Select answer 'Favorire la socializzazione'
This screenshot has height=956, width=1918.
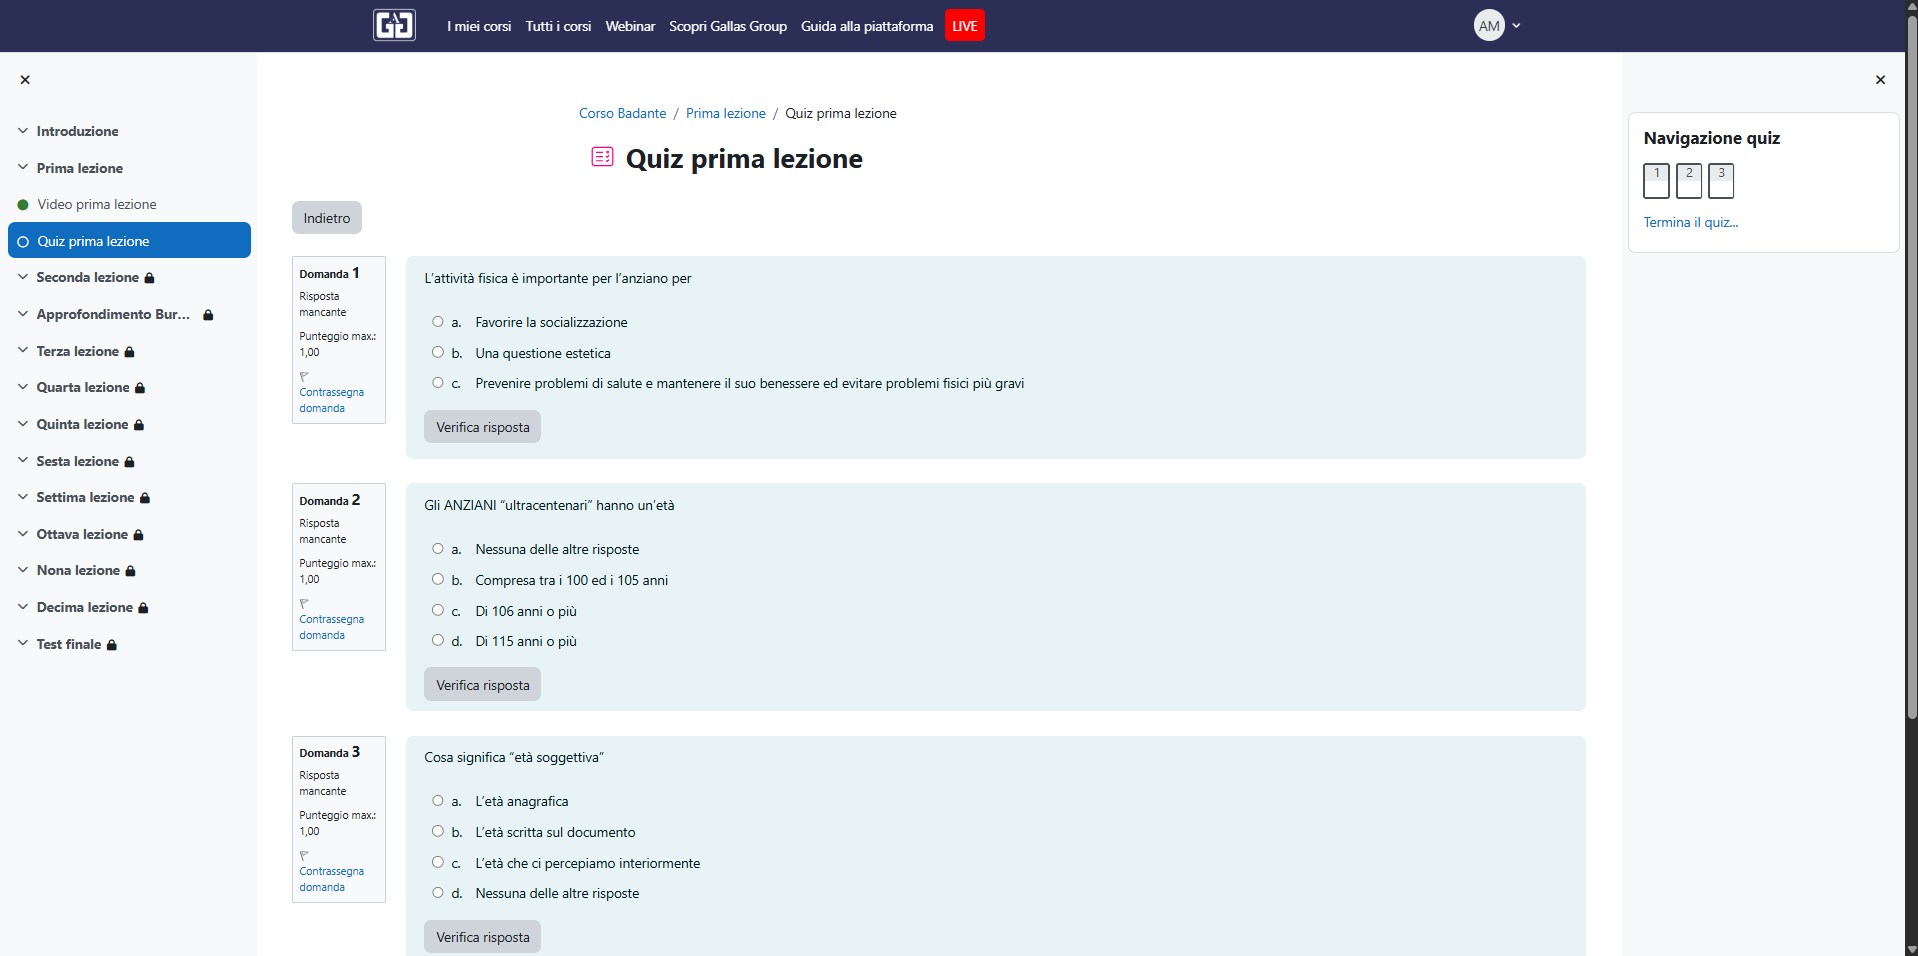click(x=437, y=321)
